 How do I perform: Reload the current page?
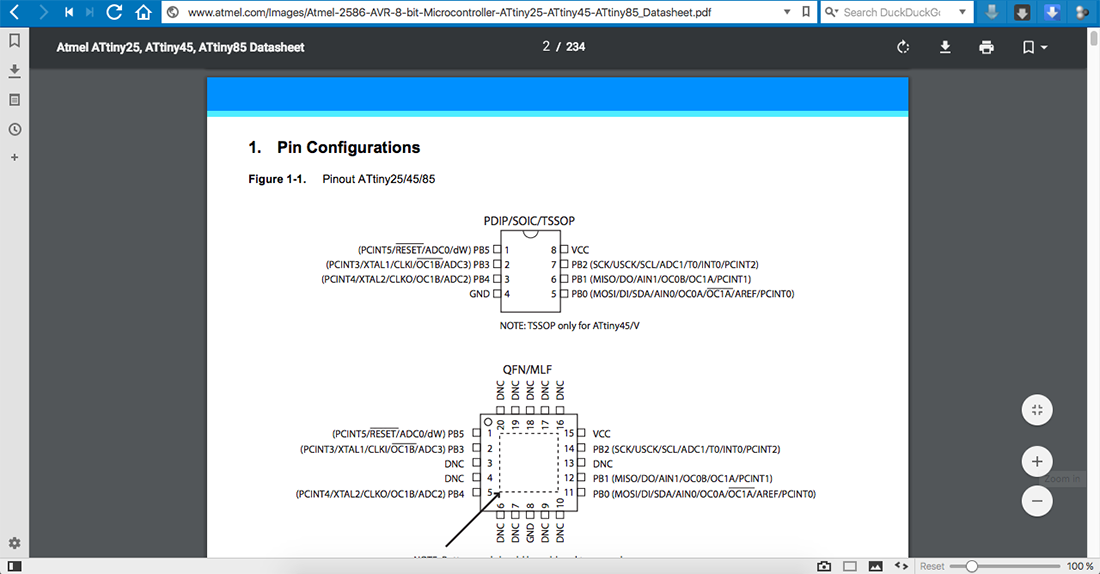(114, 12)
